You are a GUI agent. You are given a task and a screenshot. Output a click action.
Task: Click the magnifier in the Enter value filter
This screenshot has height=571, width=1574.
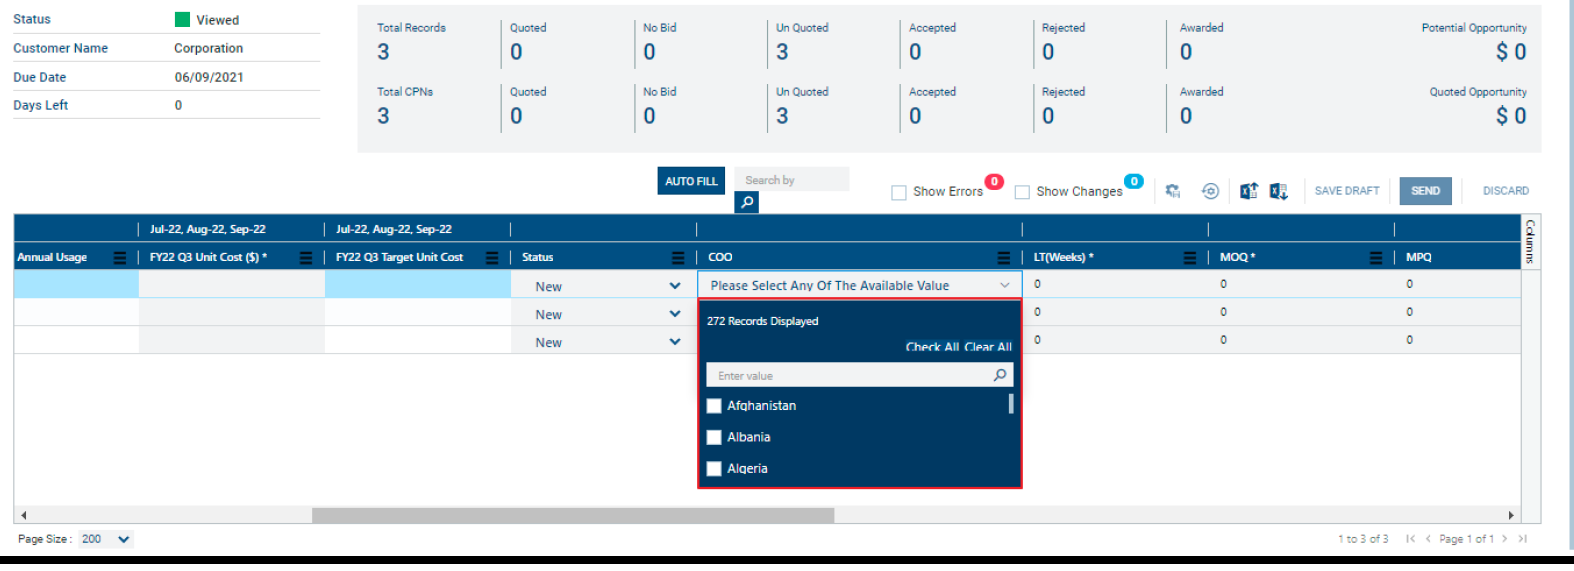(1000, 375)
